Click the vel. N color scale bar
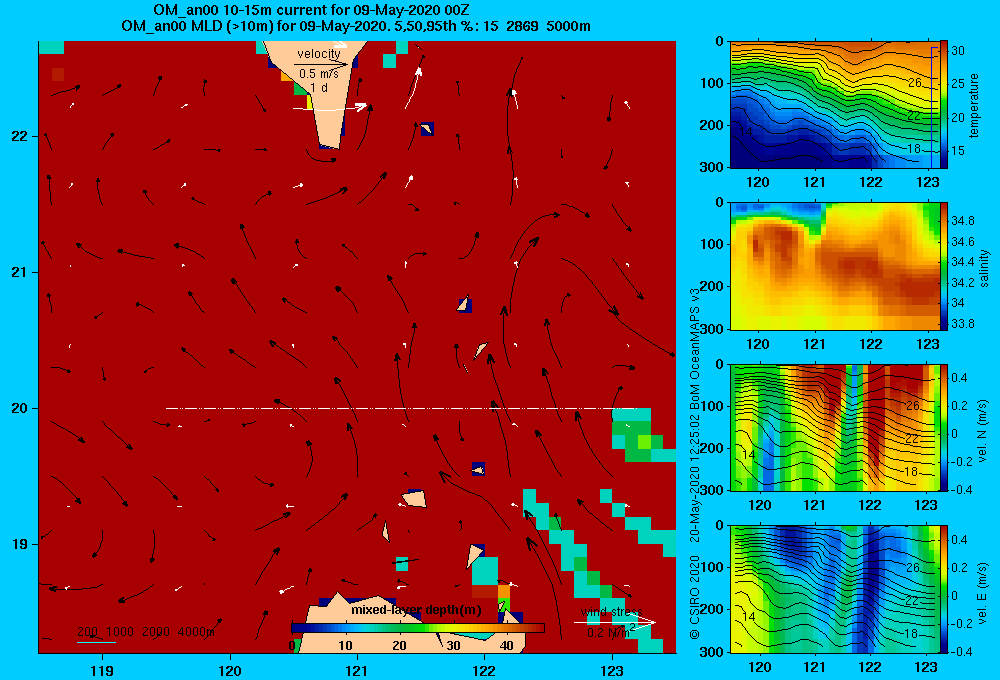Viewport: 1000px width, 680px height. click(x=944, y=427)
